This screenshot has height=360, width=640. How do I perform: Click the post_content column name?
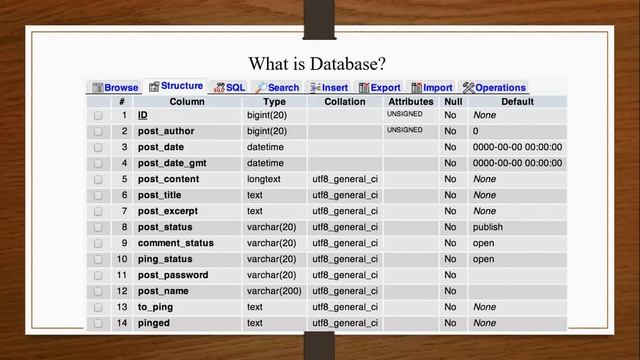168,179
